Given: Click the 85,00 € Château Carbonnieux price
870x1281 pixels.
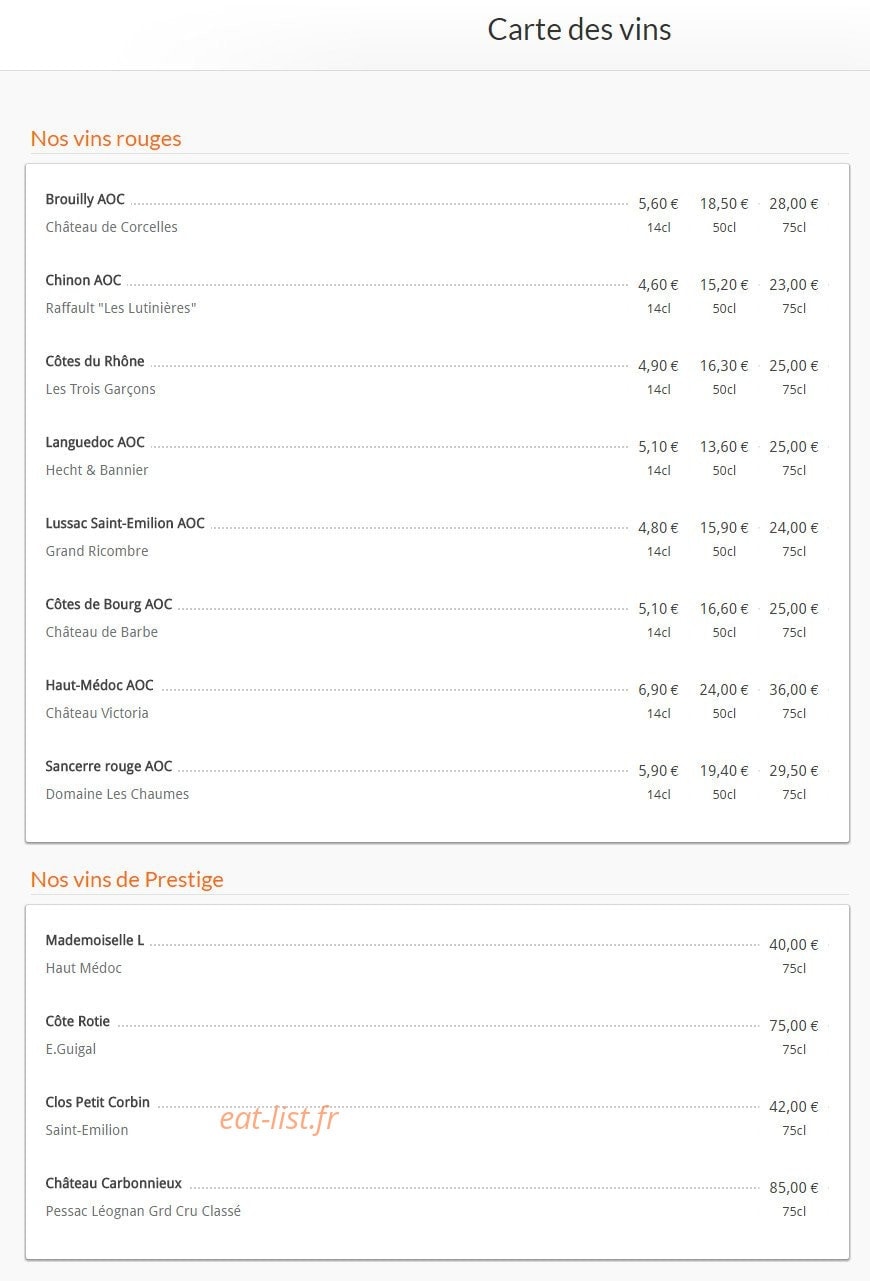Looking at the screenshot, I should pos(794,1188).
